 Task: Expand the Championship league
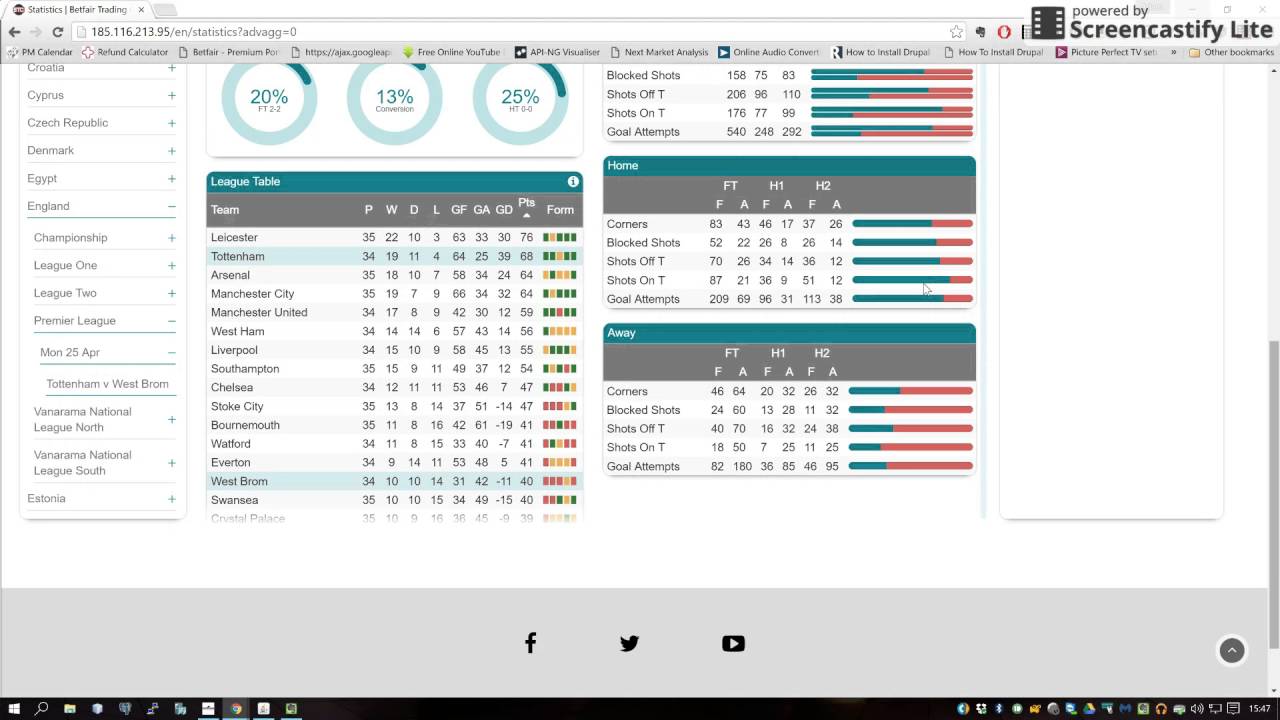(x=172, y=238)
